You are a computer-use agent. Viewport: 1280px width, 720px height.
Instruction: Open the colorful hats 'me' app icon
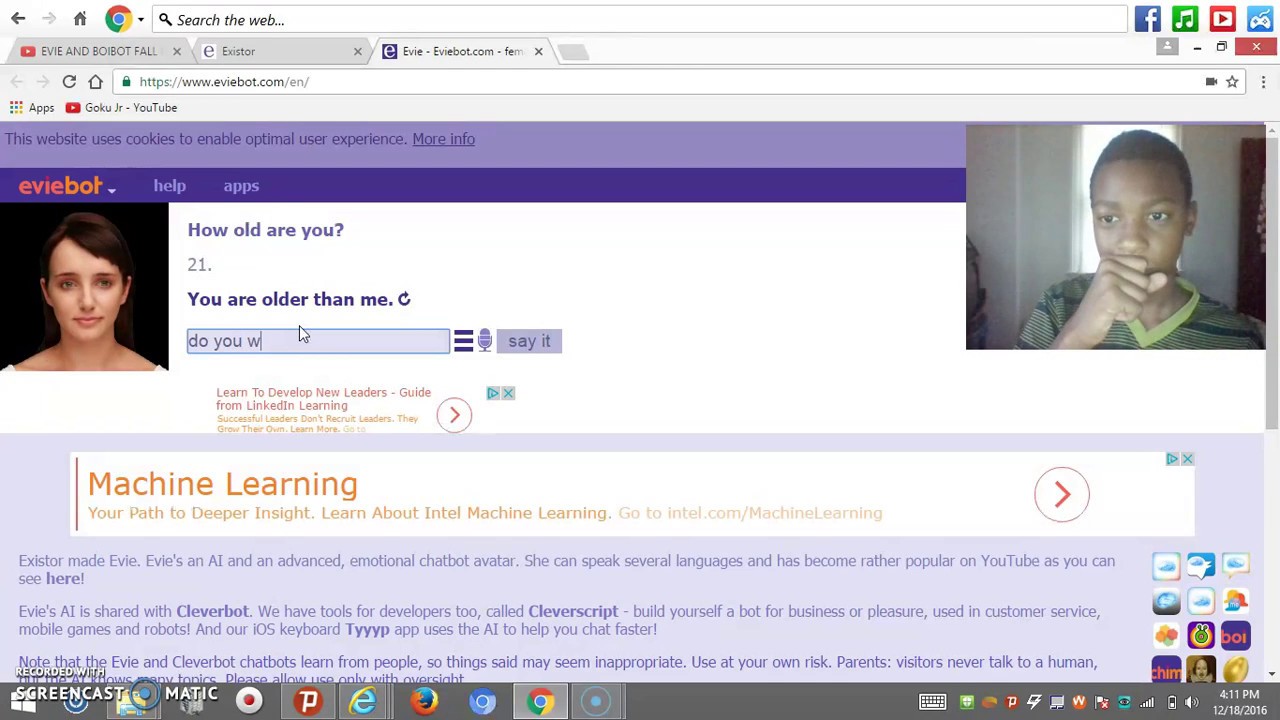1235,601
